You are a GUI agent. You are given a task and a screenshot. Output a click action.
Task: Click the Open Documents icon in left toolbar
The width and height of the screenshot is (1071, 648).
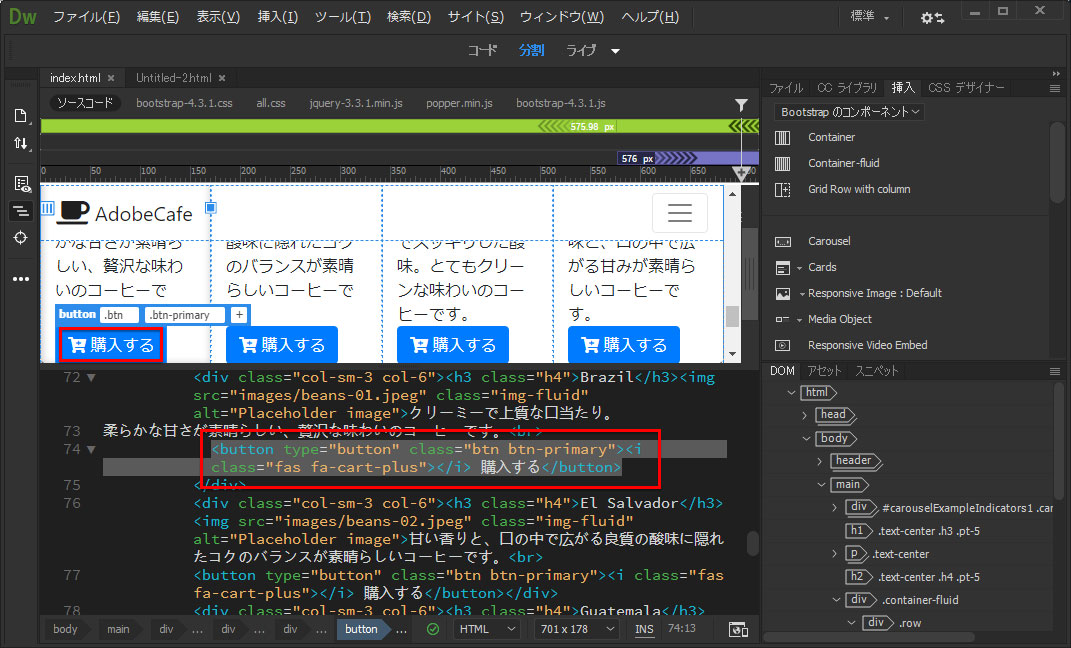[x=20, y=116]
